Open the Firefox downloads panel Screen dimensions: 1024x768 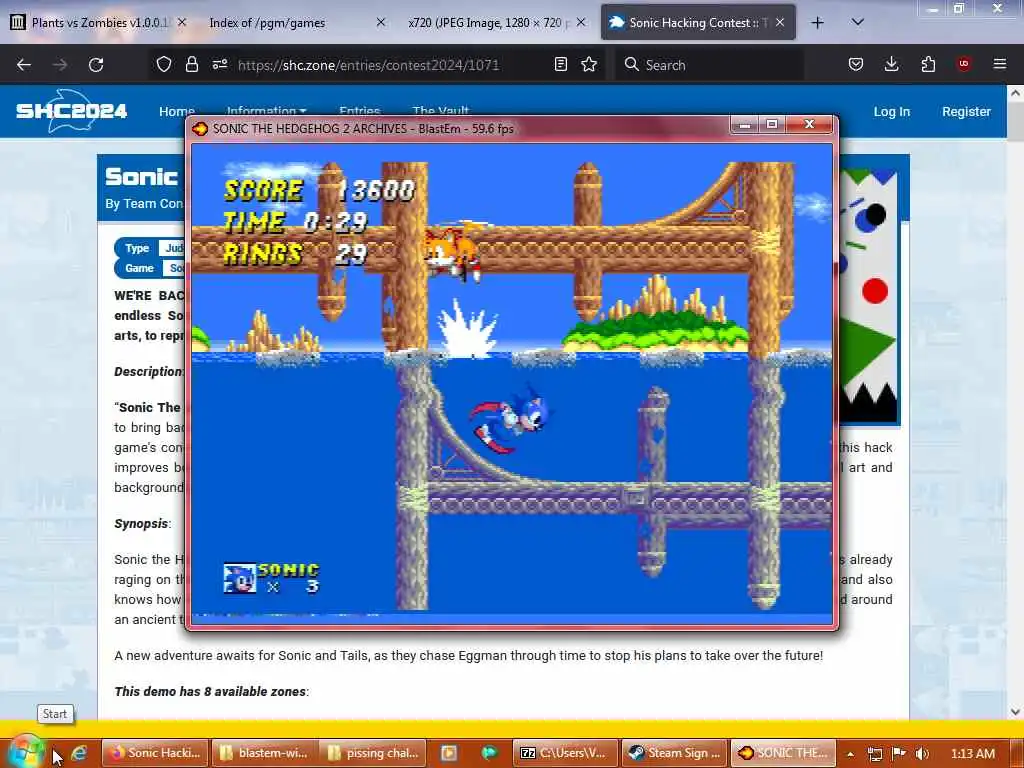pos(891,64)
